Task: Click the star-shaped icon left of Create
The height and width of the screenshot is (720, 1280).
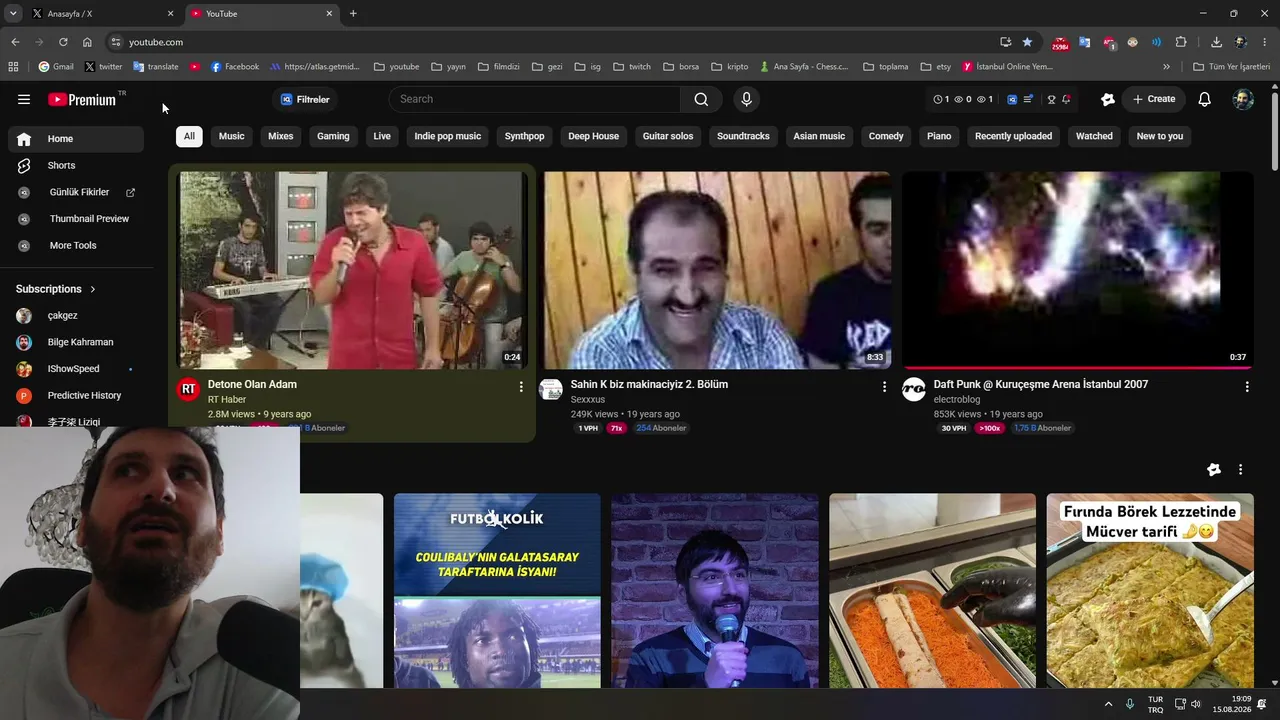Action: click(x=1108, y=99)
